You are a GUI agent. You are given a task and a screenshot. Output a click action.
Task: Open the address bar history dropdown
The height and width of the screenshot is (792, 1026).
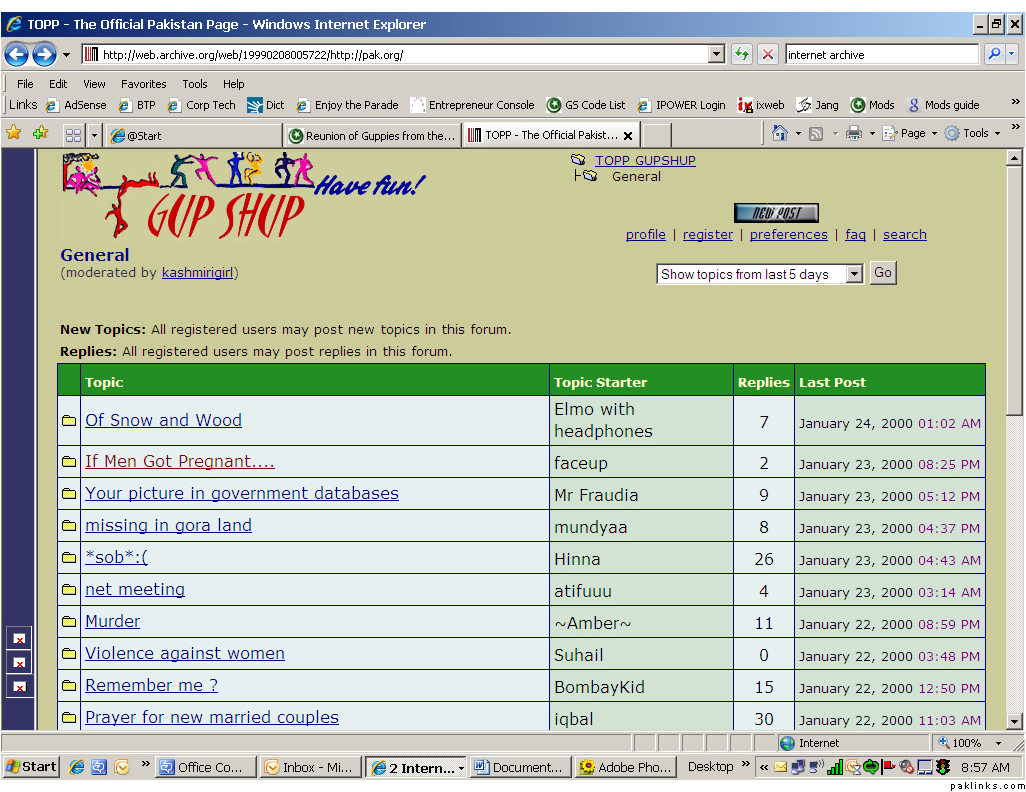click(716, 55)
